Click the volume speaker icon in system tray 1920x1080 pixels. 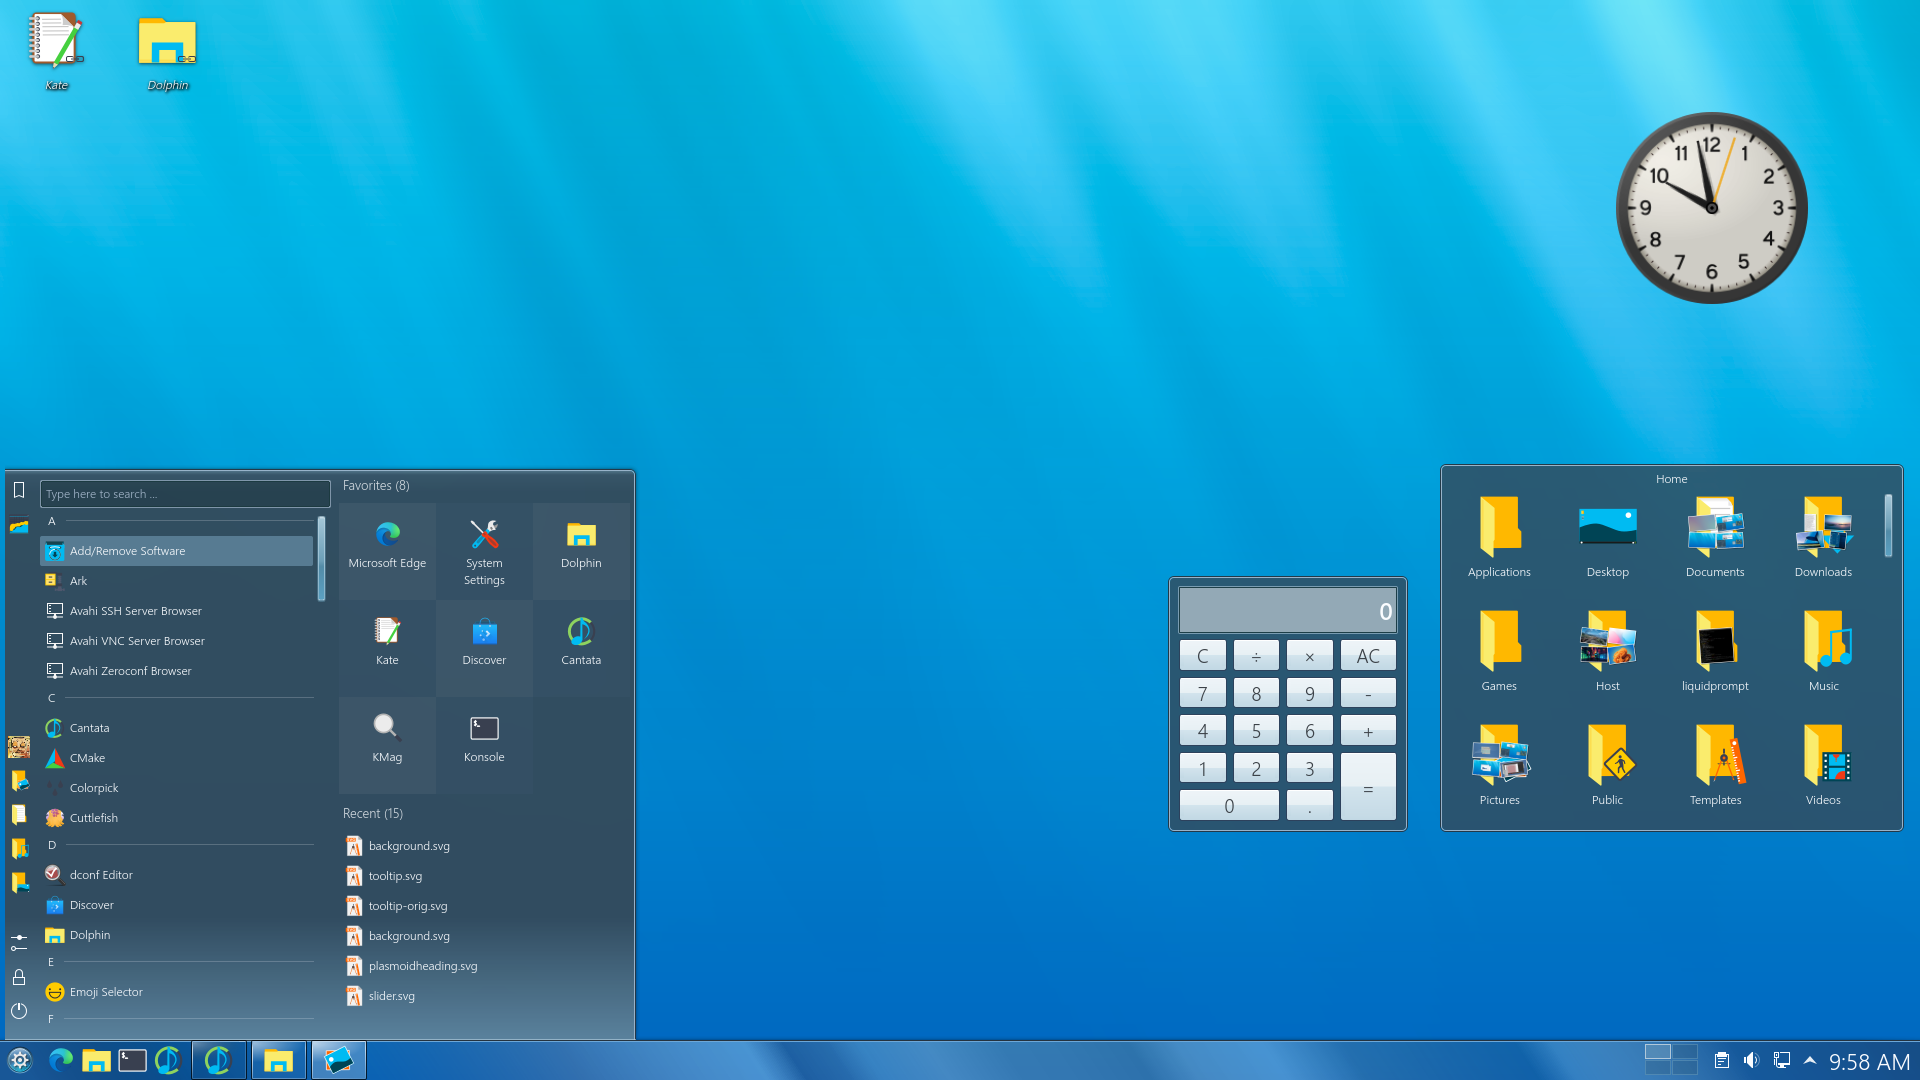pyautogui.click(x=1751, y=1060)
